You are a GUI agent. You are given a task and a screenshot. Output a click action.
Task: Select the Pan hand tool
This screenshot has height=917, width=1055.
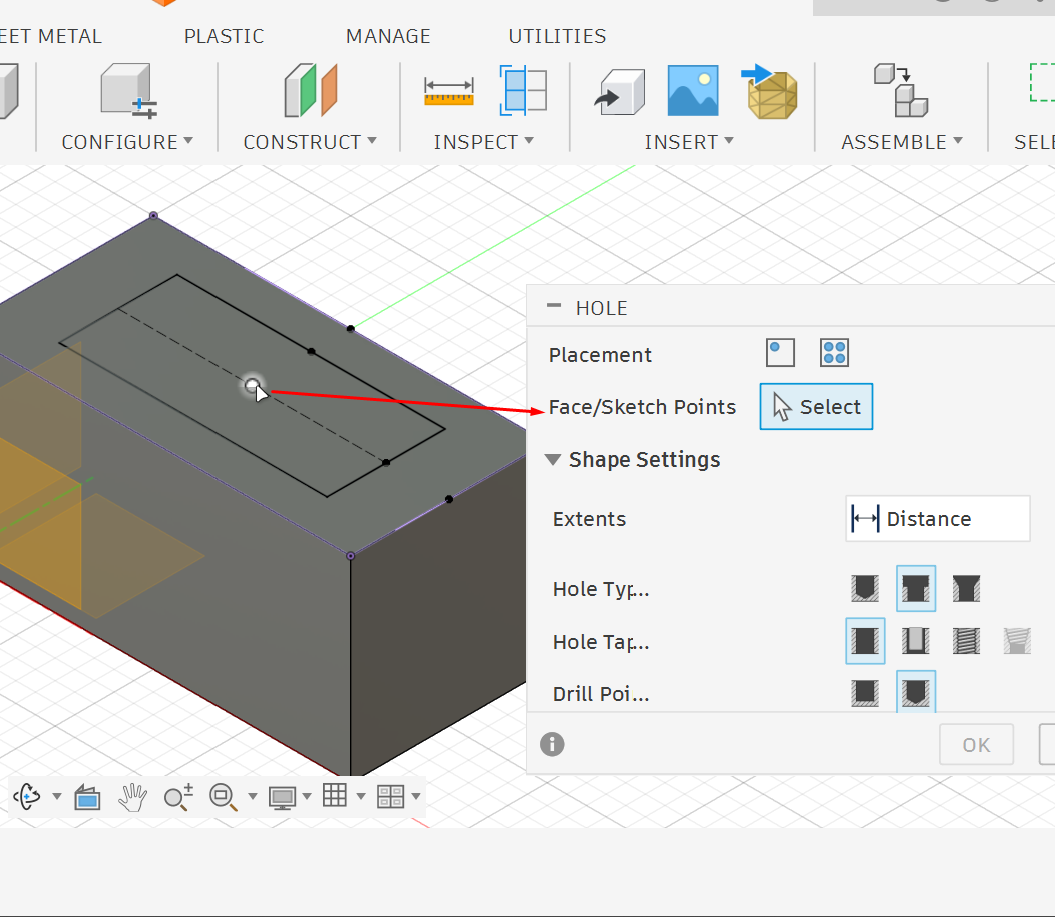133,797
